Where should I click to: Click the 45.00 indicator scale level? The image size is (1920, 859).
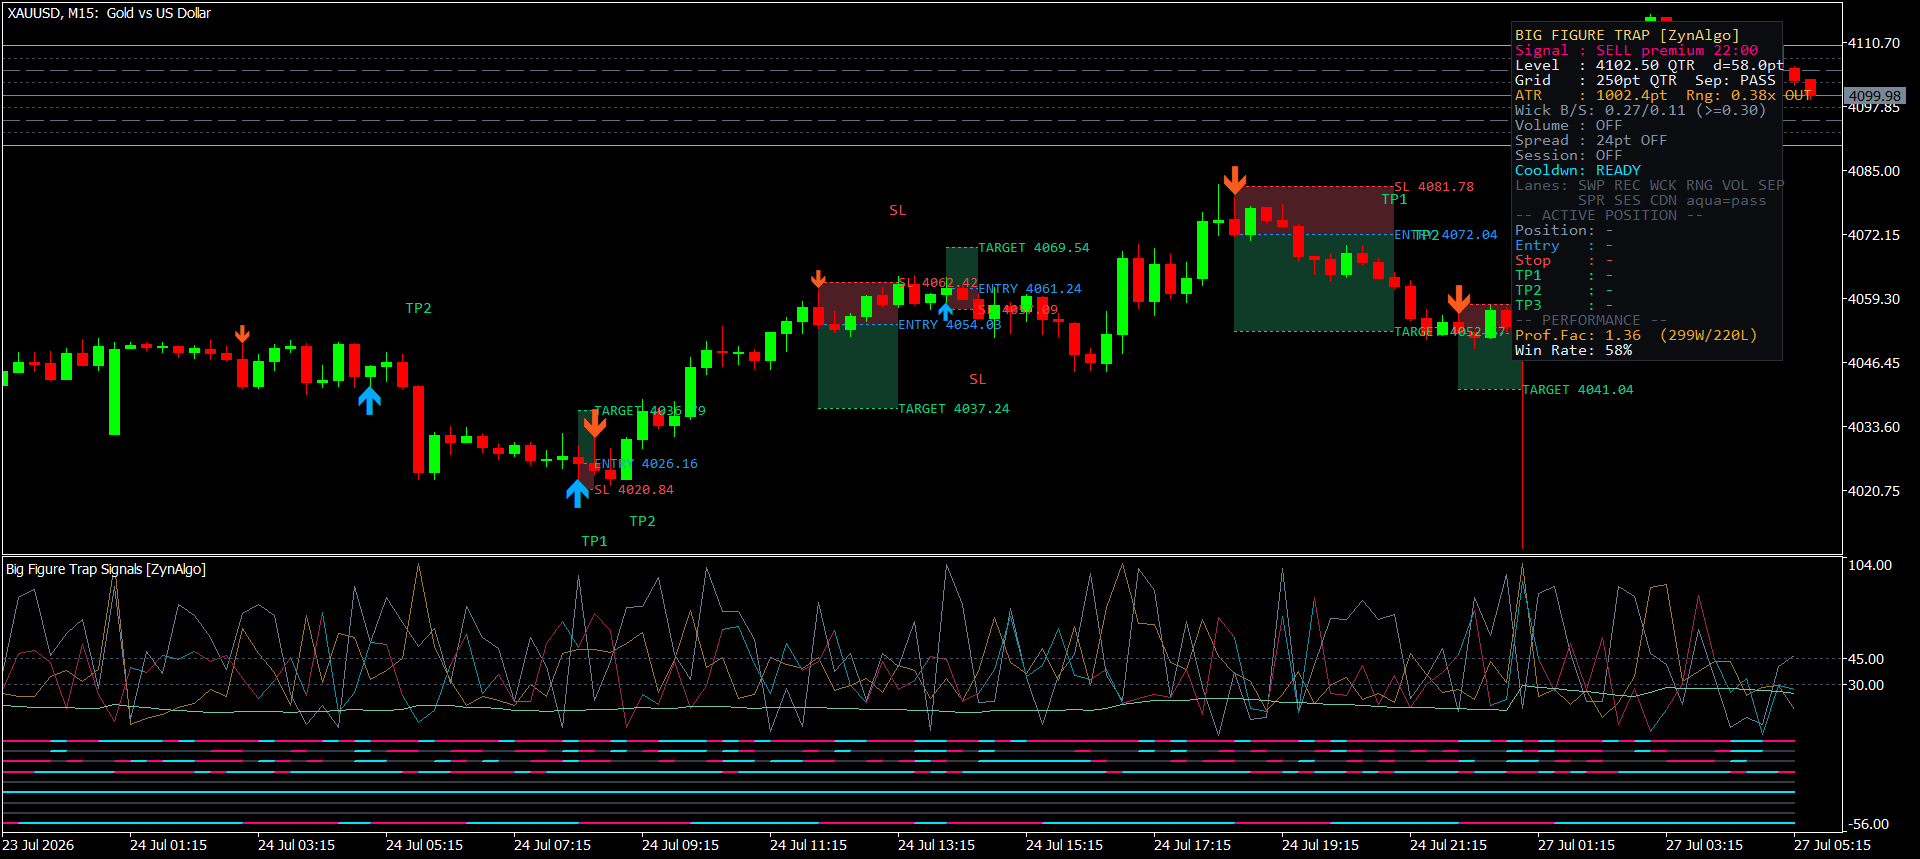point(1866,659)
